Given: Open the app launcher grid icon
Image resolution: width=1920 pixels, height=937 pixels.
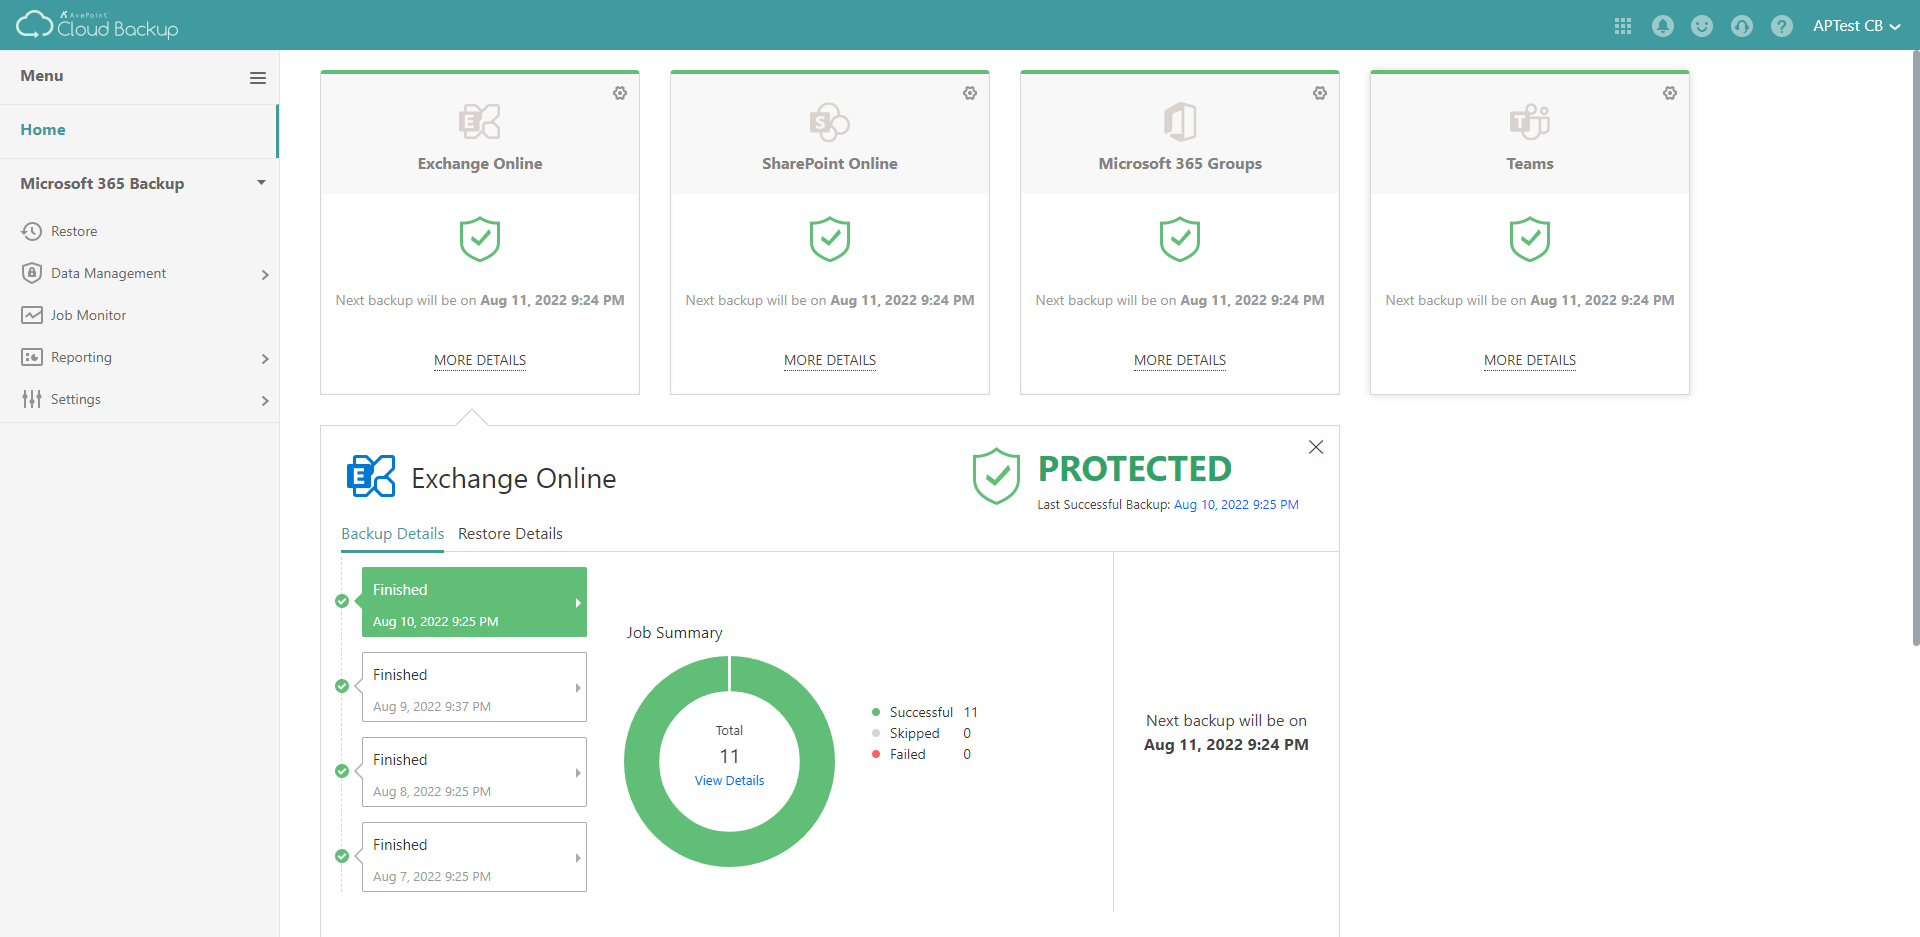Looking at the screenshot, I should coord(1623,26).
